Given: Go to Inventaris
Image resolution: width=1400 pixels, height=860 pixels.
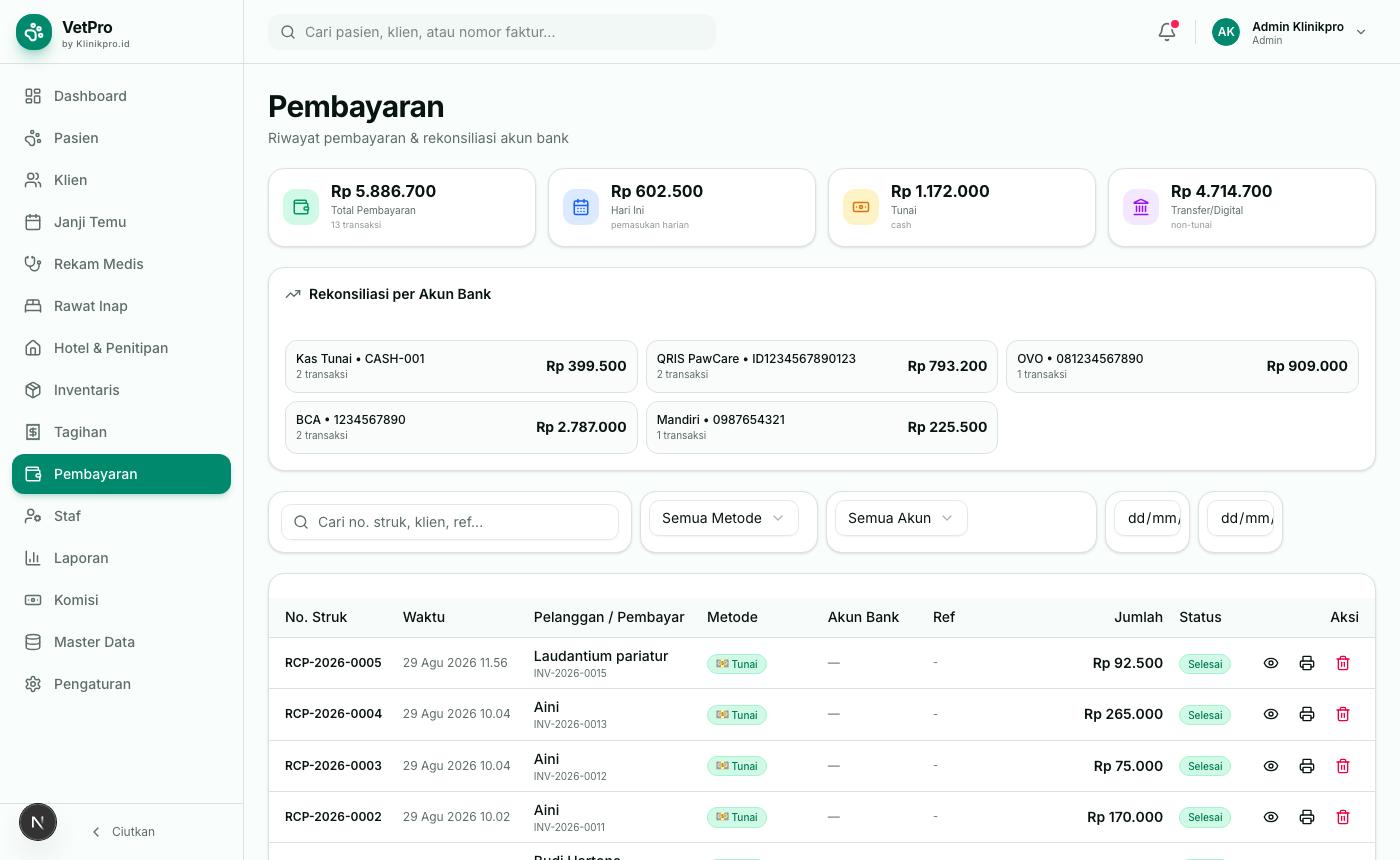Looking at the screenshot, I should click(x=121, y=390).
